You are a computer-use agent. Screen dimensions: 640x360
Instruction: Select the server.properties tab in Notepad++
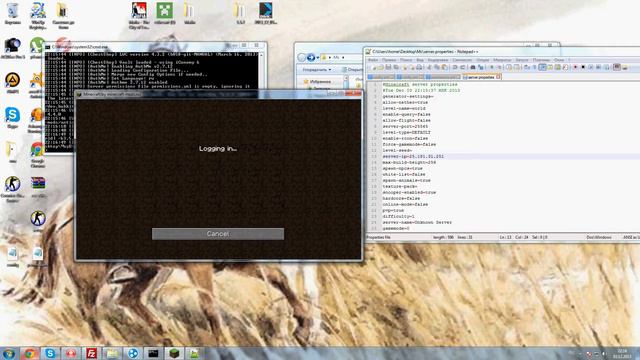point(481,77)
